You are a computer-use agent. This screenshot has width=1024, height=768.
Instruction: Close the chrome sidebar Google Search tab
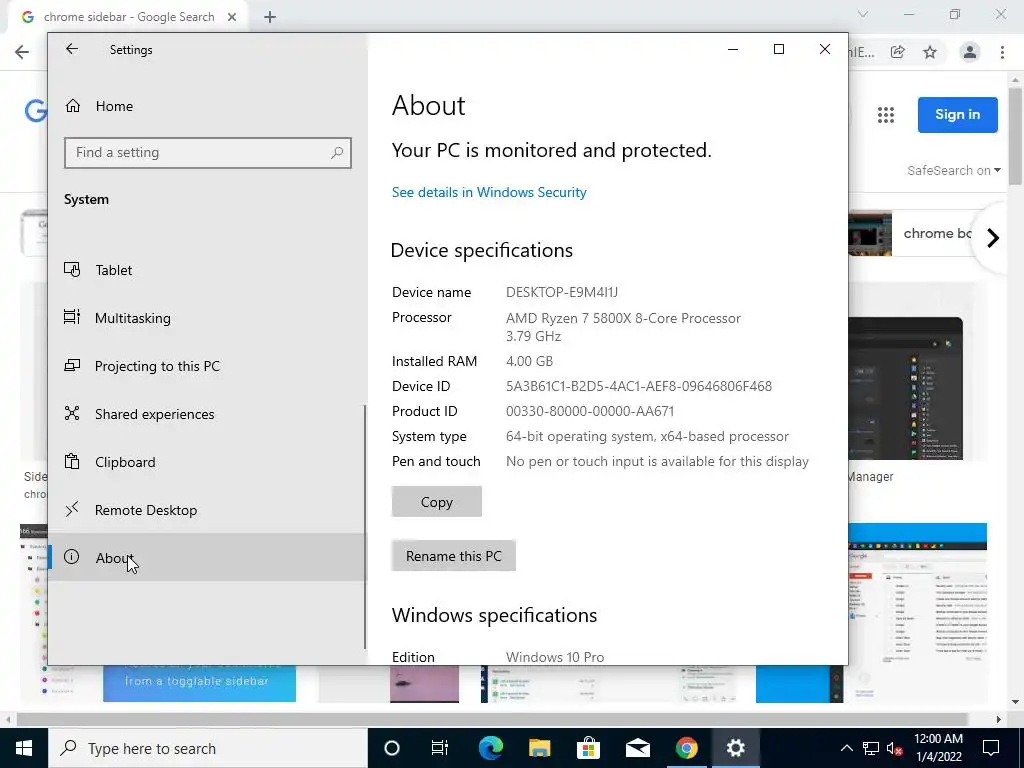[x=232, y=17]
